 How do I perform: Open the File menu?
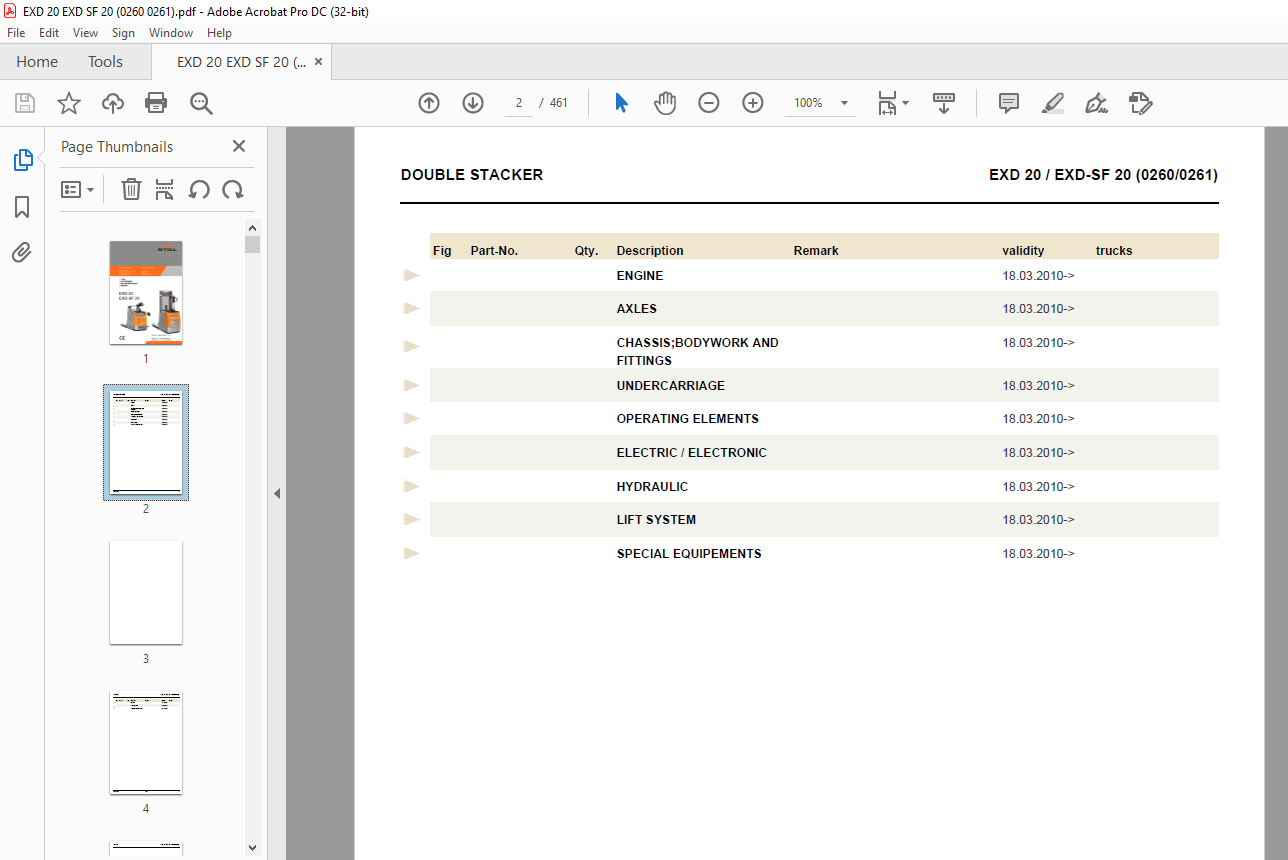tap(16, 33)
